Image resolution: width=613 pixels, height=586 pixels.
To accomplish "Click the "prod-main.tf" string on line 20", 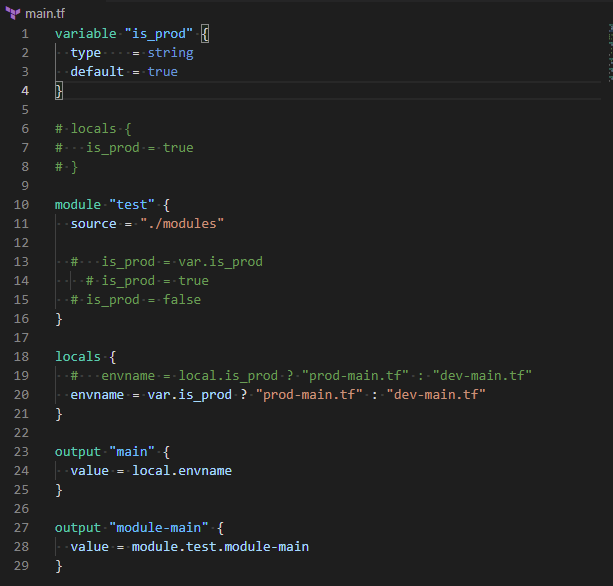I will [309, 395].
